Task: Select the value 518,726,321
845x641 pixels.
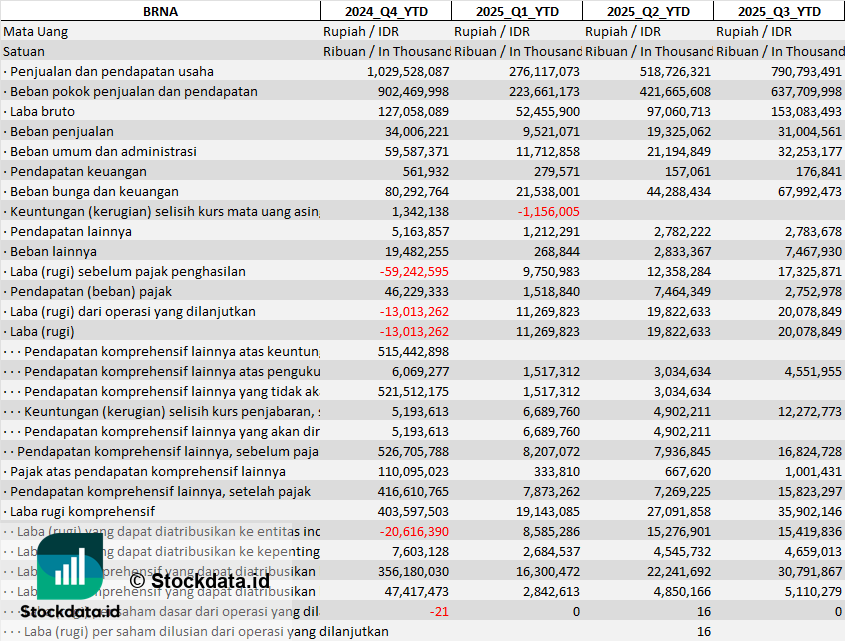Action: point(675,72)
